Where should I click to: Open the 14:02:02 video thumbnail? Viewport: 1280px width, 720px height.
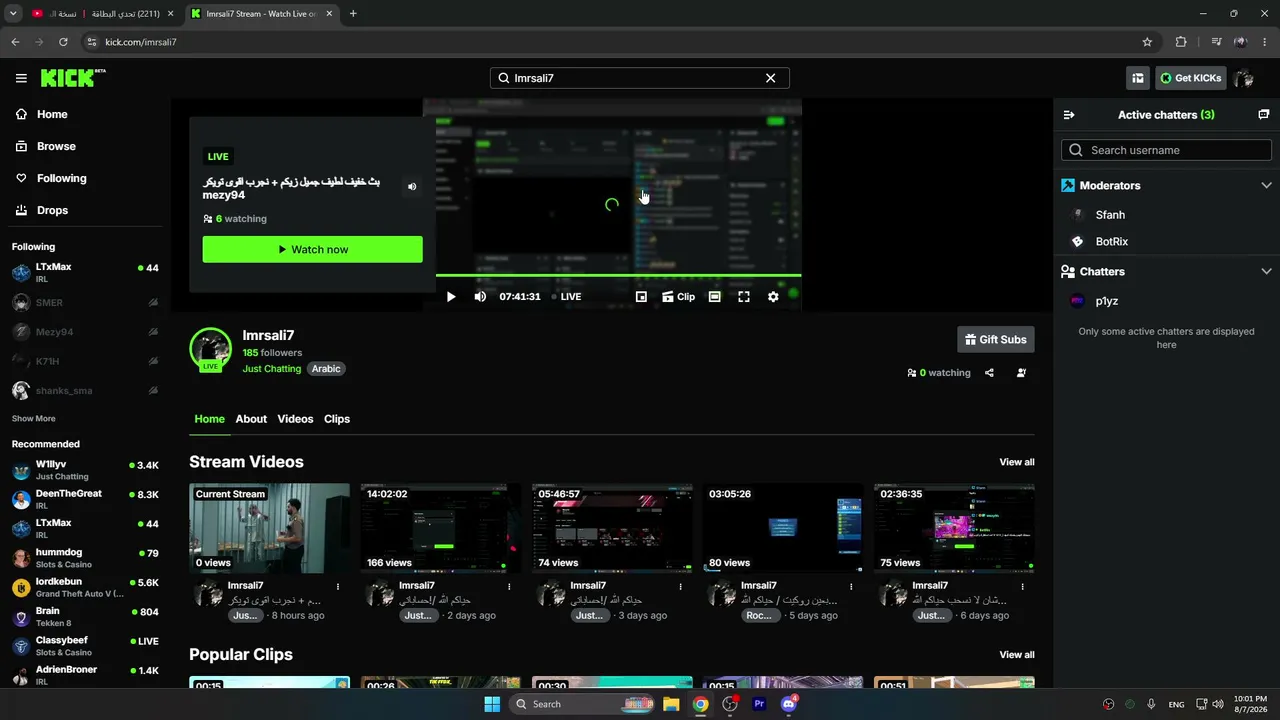coord(441,529)
